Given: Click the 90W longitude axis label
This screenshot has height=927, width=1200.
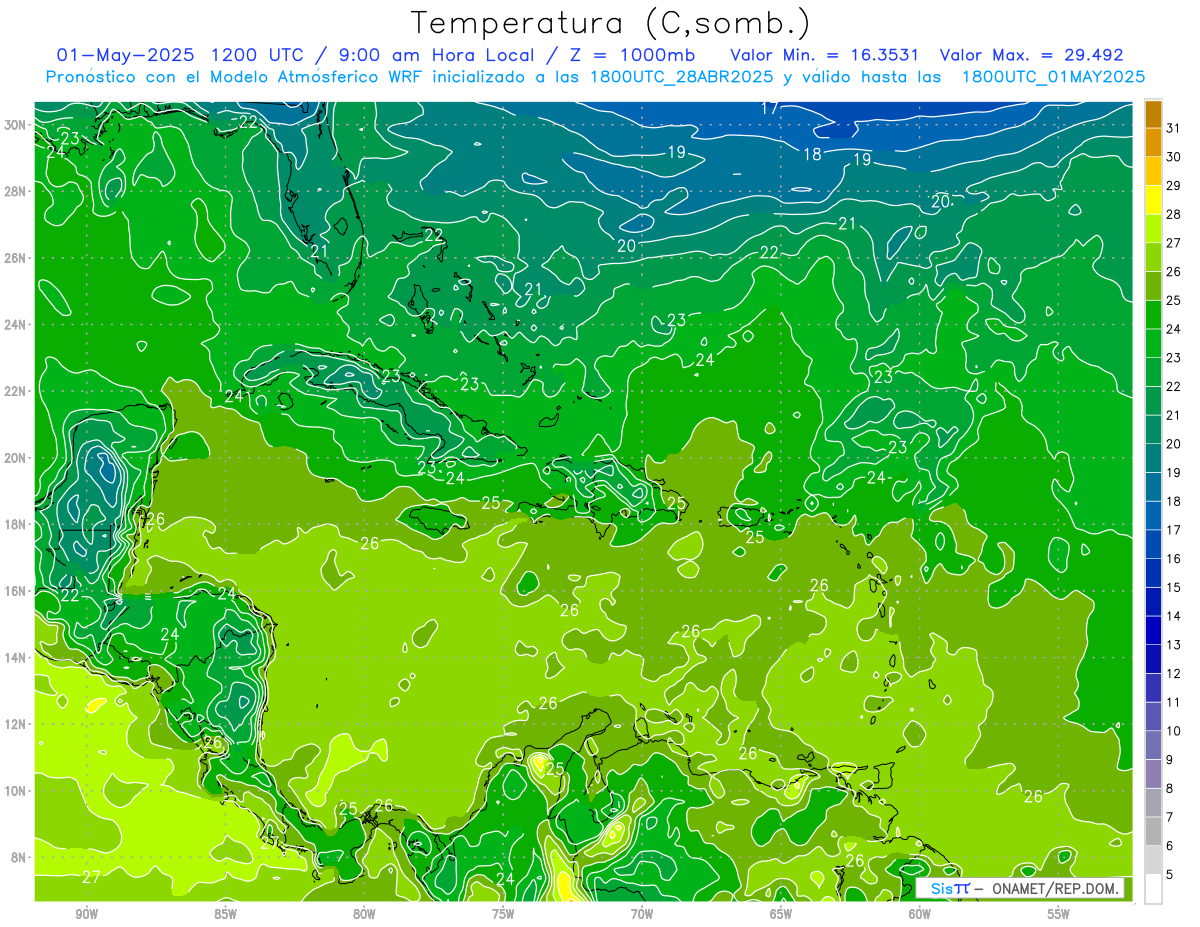Looking at the screenshot, I should [x=87, y=914].
